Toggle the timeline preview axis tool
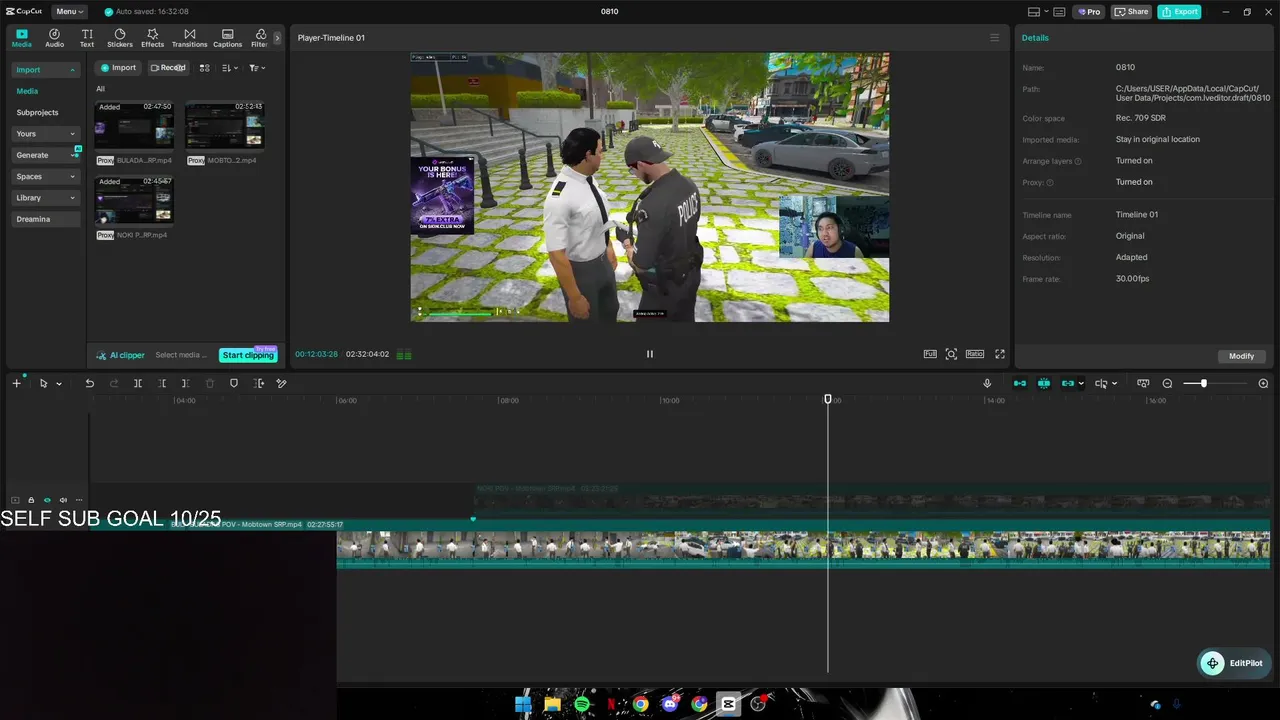The height and width of the screenshot is (720, 1280). (x=1101, y=384)
